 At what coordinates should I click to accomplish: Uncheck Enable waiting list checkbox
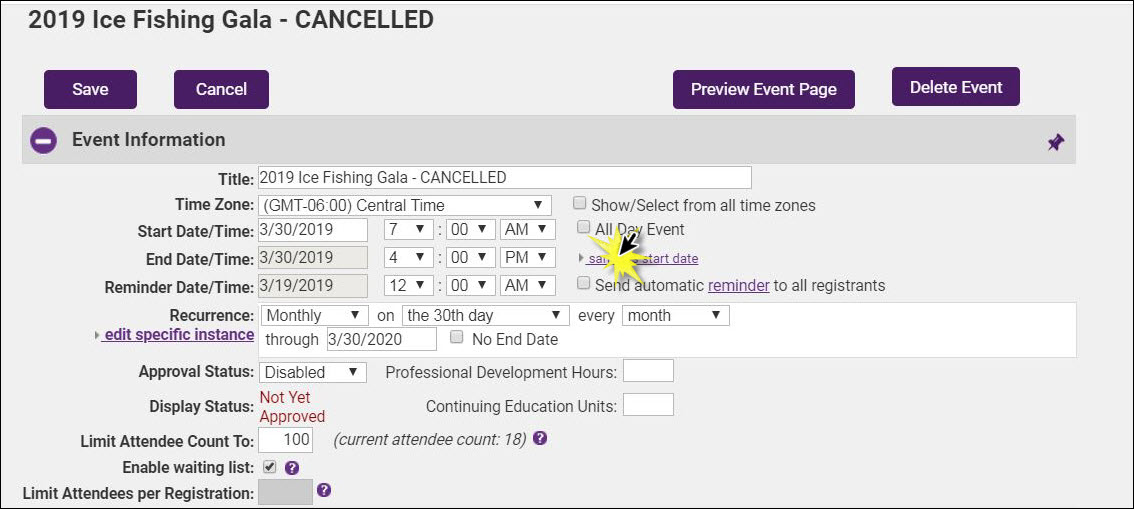(x=269, y=467)
